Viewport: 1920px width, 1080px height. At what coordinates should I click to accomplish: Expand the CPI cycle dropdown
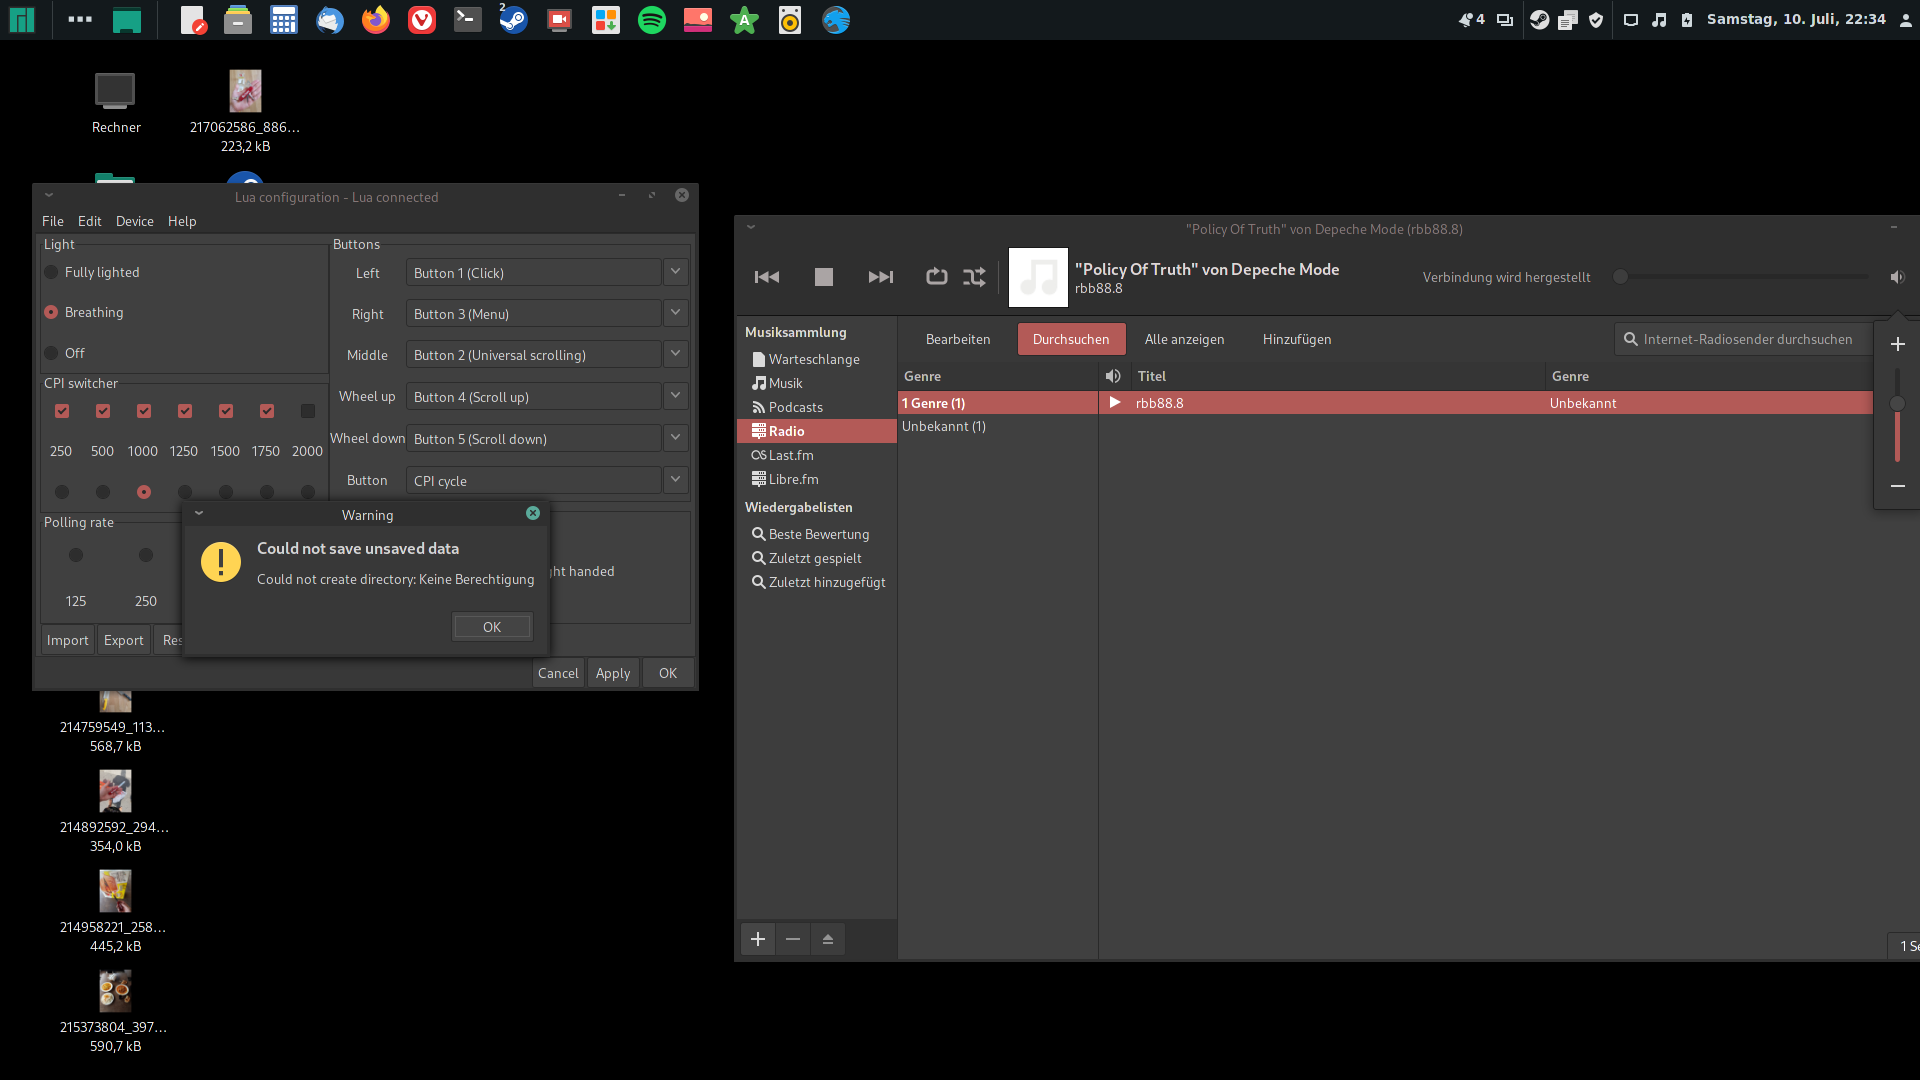tap(675, 480)
